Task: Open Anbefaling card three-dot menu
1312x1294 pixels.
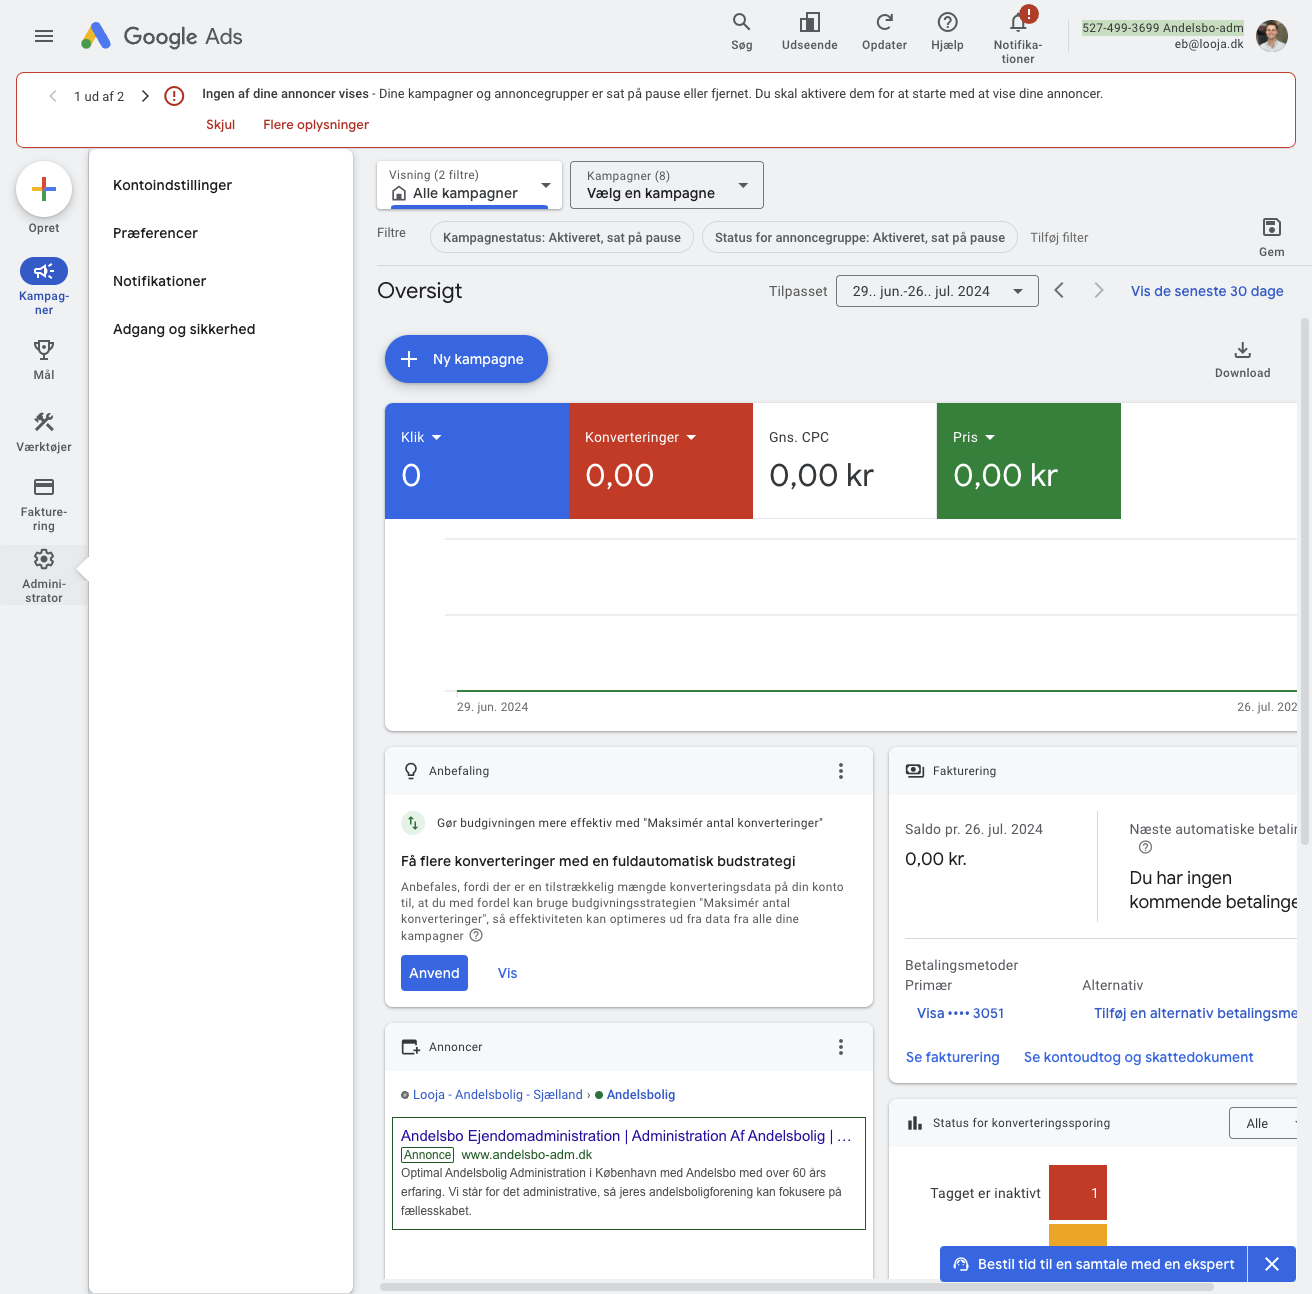Action: pyautogui.click(x=841, y=771)
